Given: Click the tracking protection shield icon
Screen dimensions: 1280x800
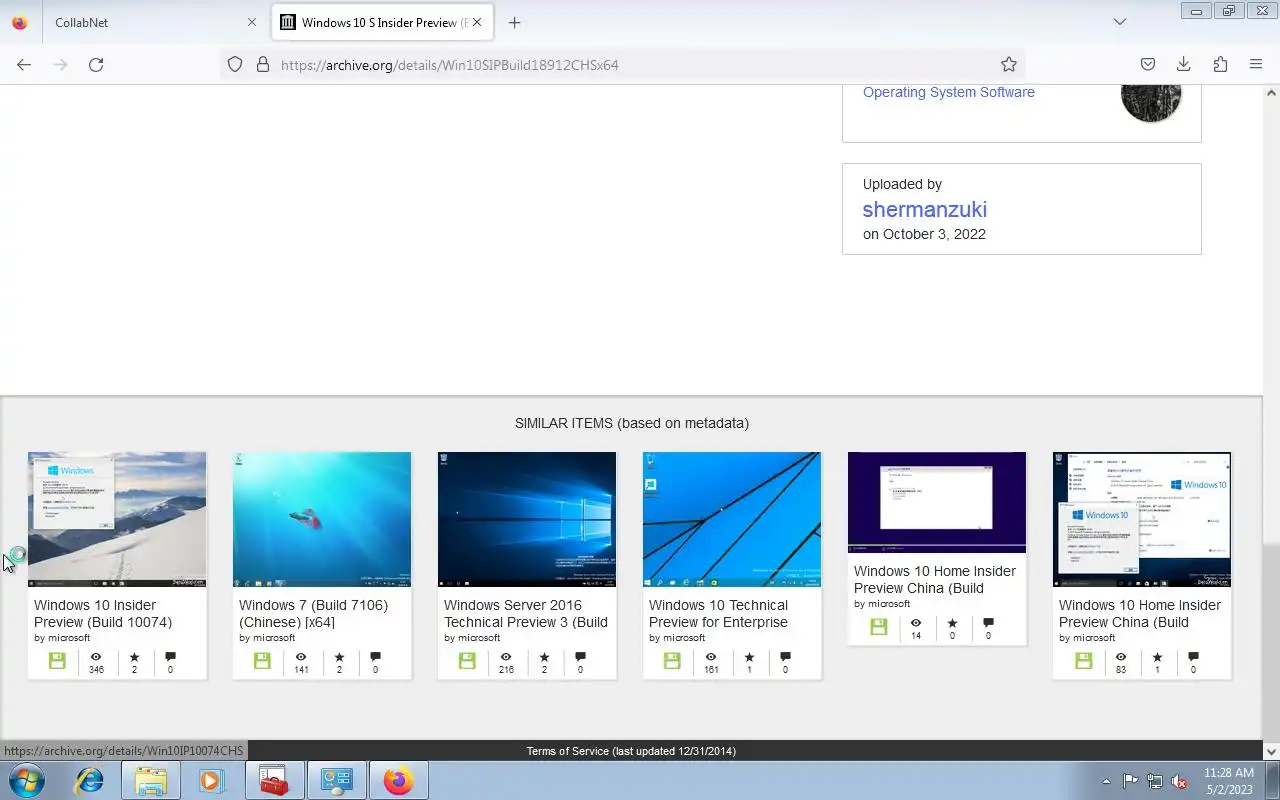Looking at the screenshot, I should click(235, 64).
